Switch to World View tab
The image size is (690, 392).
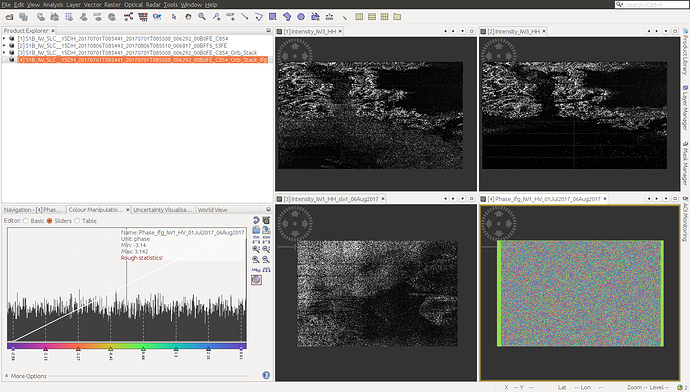point(213,210)
